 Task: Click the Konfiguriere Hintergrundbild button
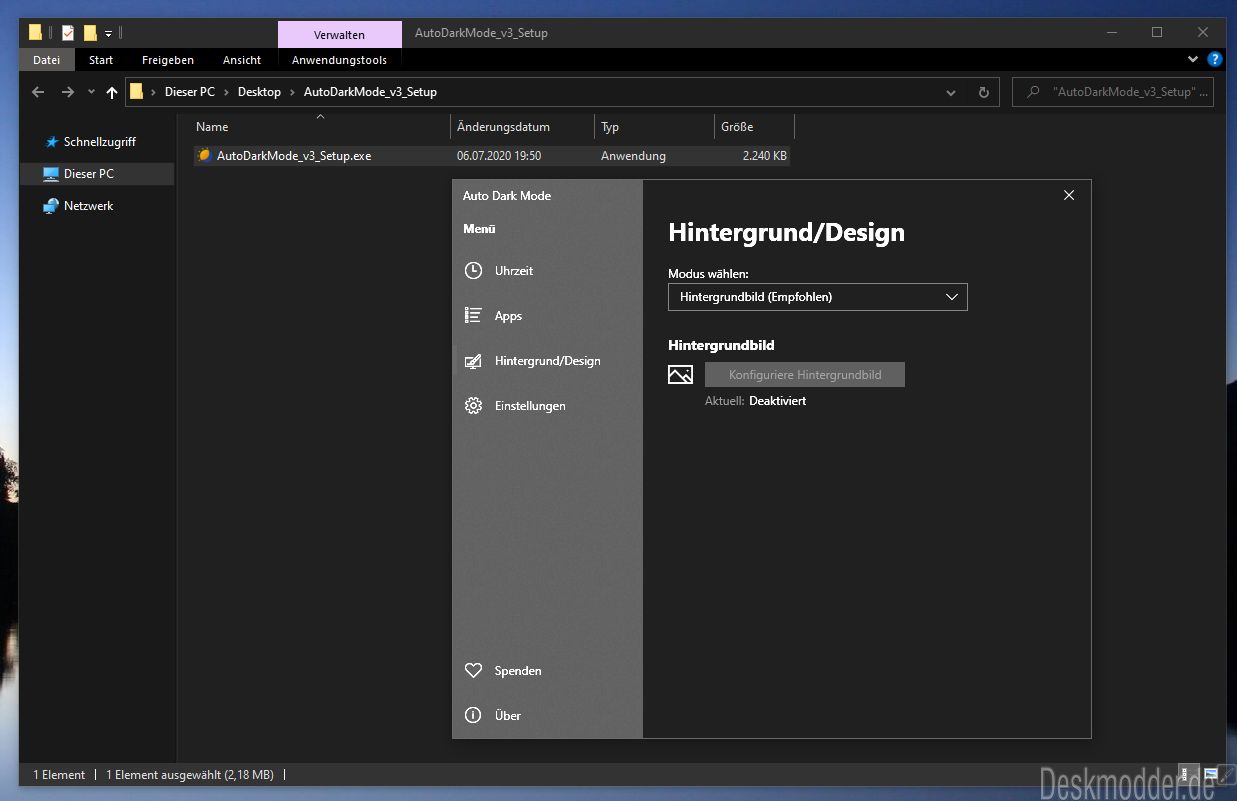(805, 375)
